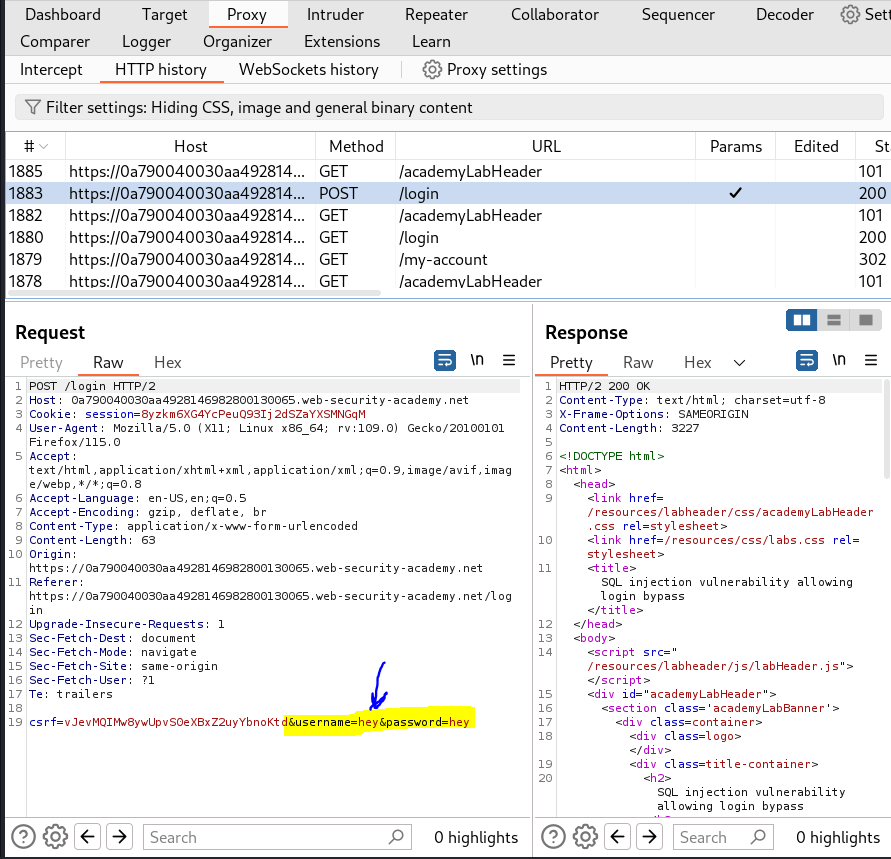The height and width of the screenshot is (859, 891).
Task: Open Burp Settings via top-right gear icon
Action: tap(849, 14)
